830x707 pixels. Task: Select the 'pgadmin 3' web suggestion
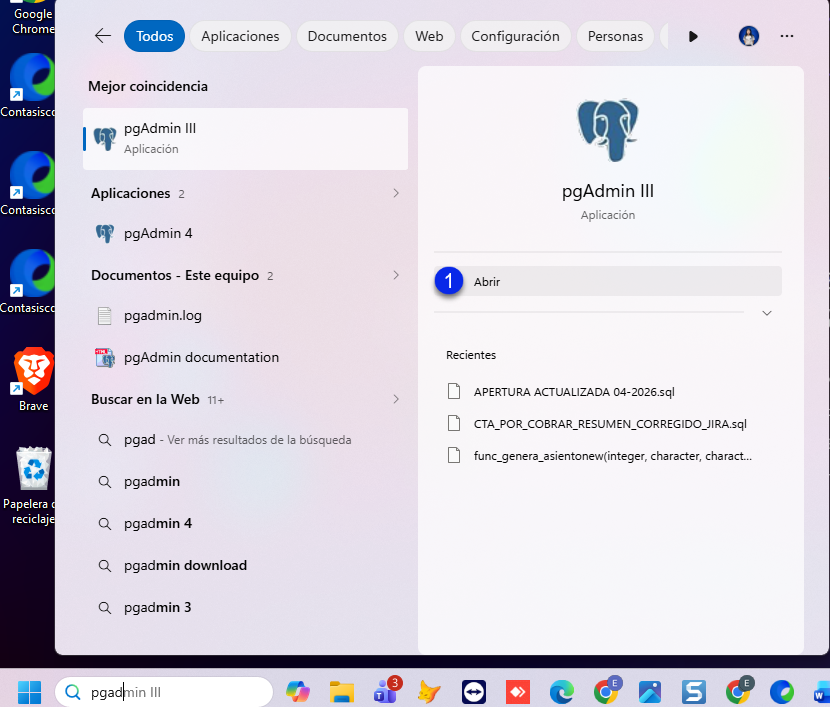tap(246, 608)
